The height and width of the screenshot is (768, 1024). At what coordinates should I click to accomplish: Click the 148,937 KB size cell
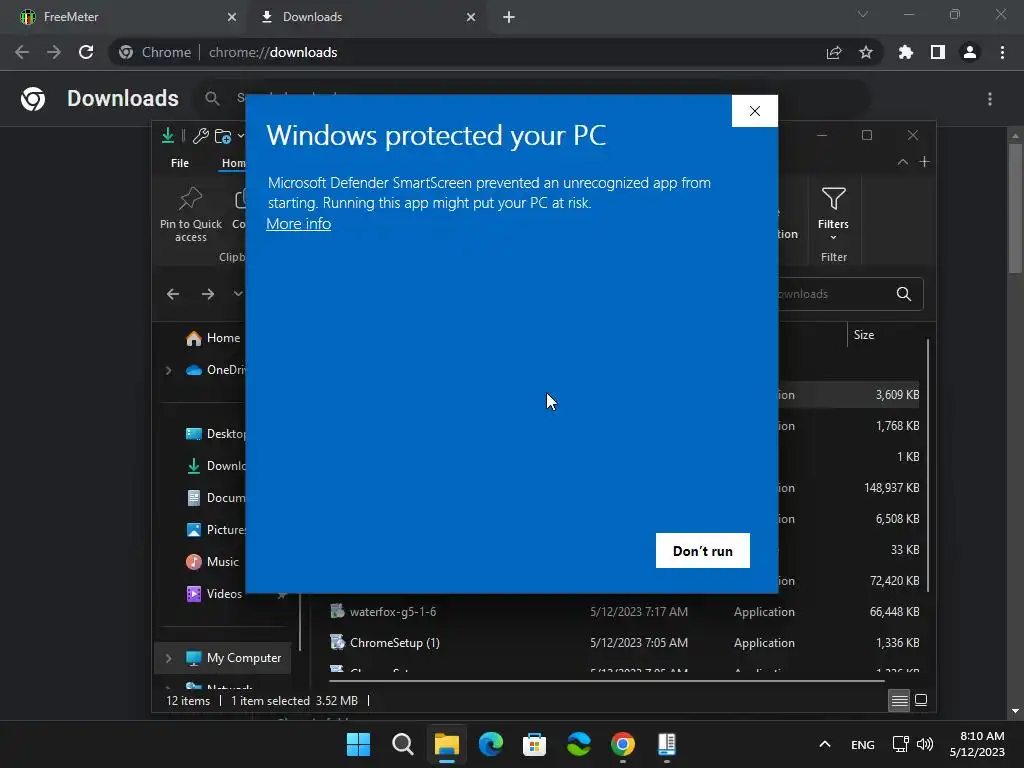(891, 488)
